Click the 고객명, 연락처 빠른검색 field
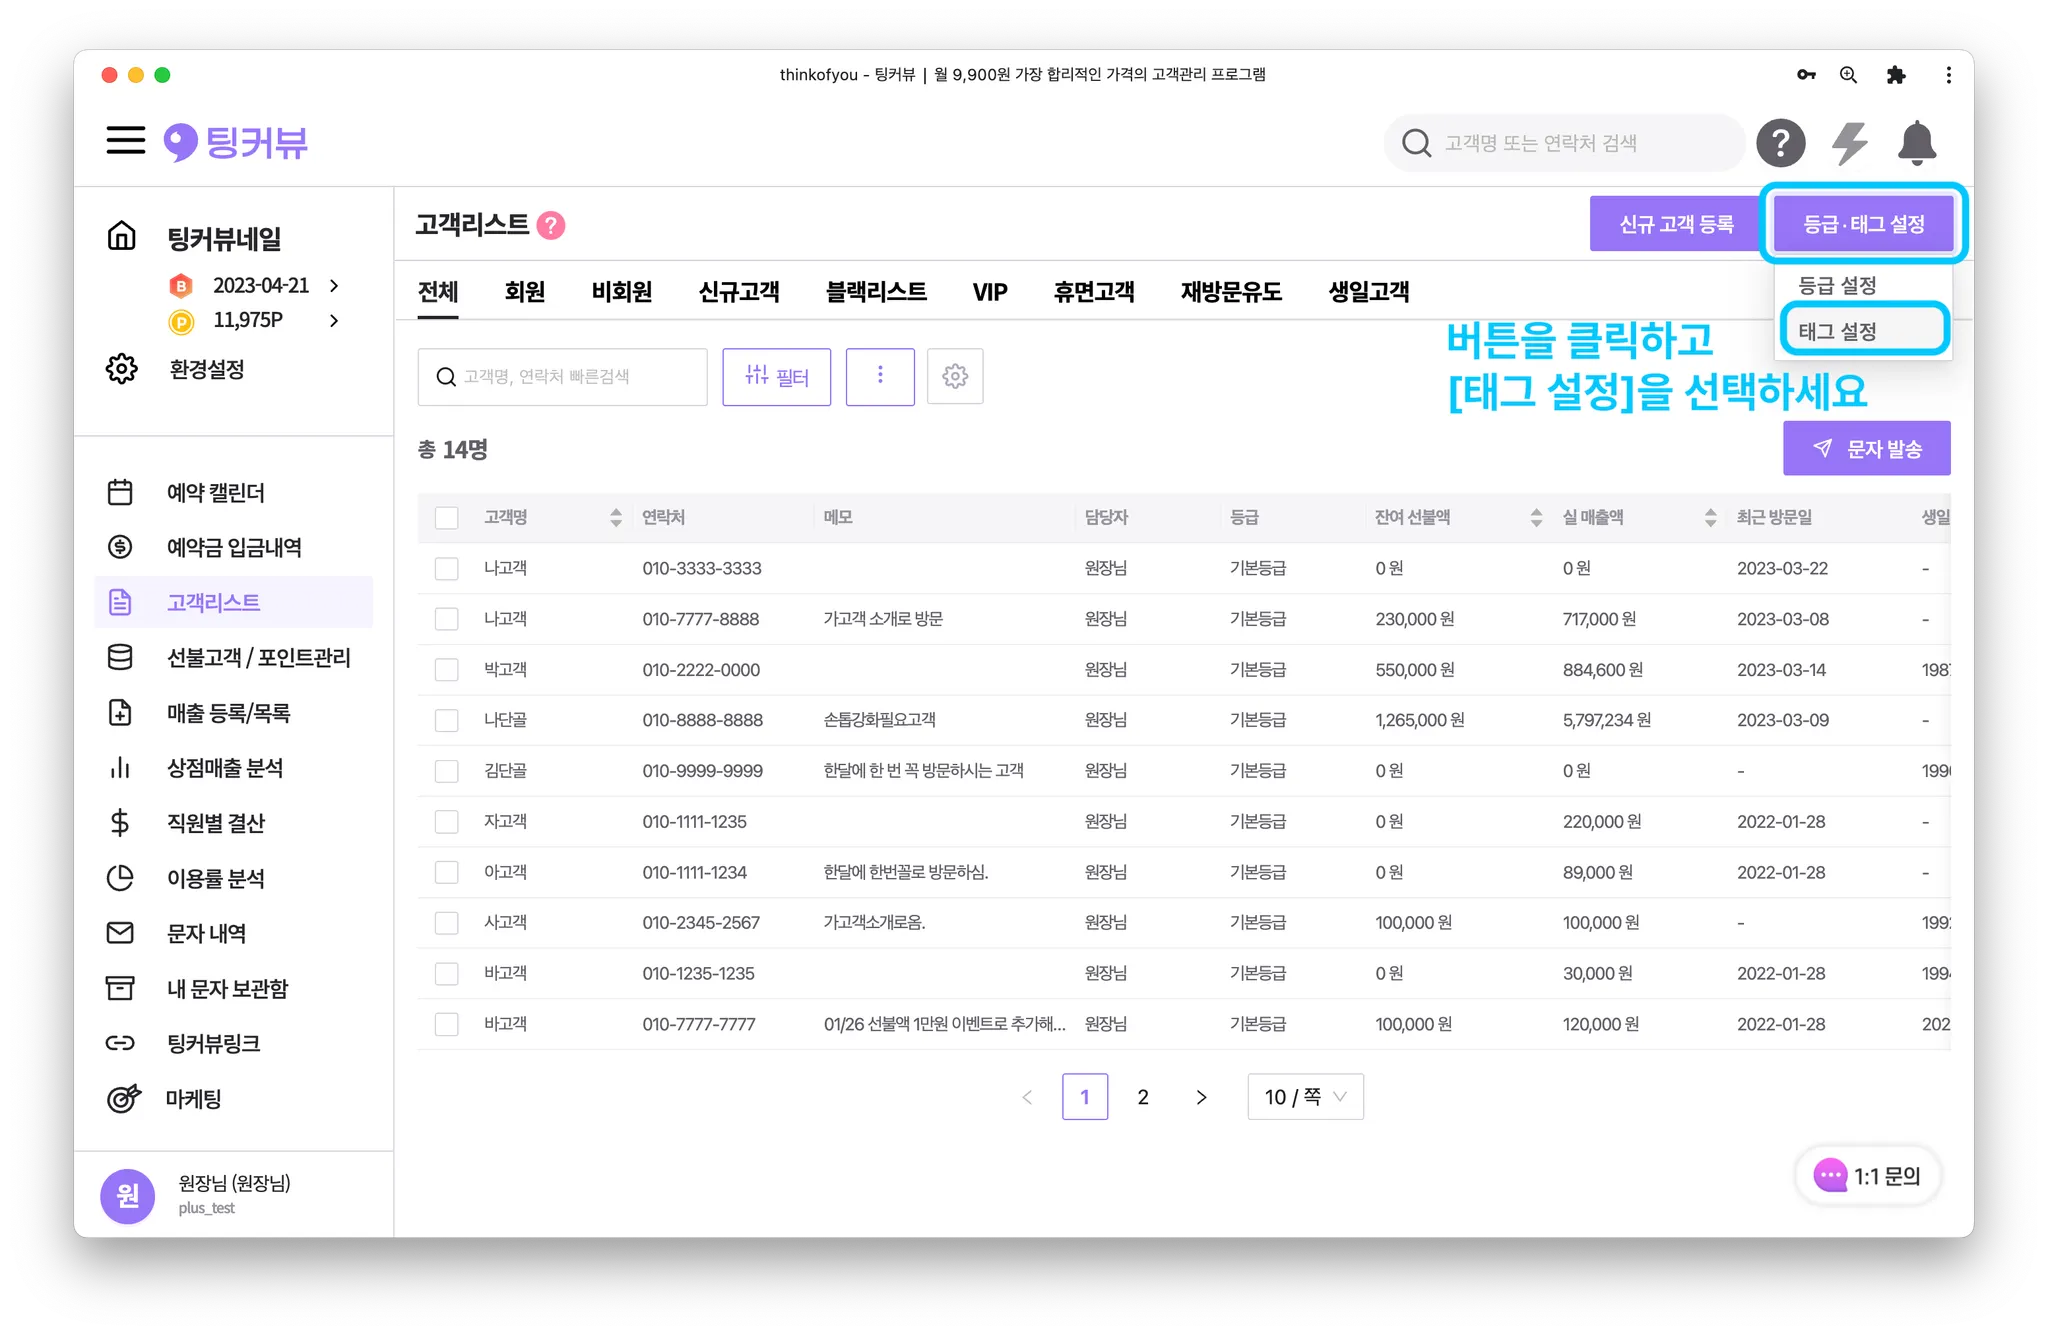Viewport: 2048px width, 1335px height. tap(563, 377)
